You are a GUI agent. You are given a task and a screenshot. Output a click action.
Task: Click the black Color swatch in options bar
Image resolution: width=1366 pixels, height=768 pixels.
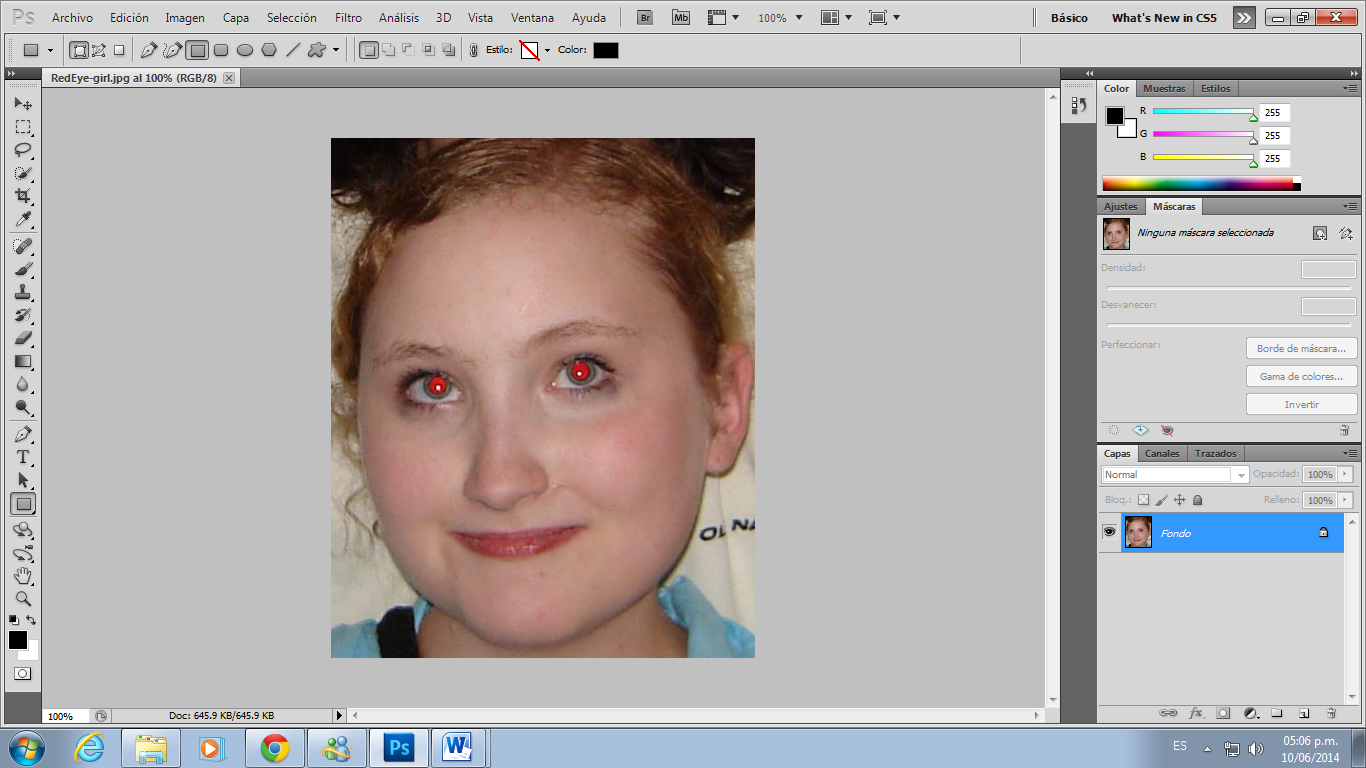pos(606,50)
